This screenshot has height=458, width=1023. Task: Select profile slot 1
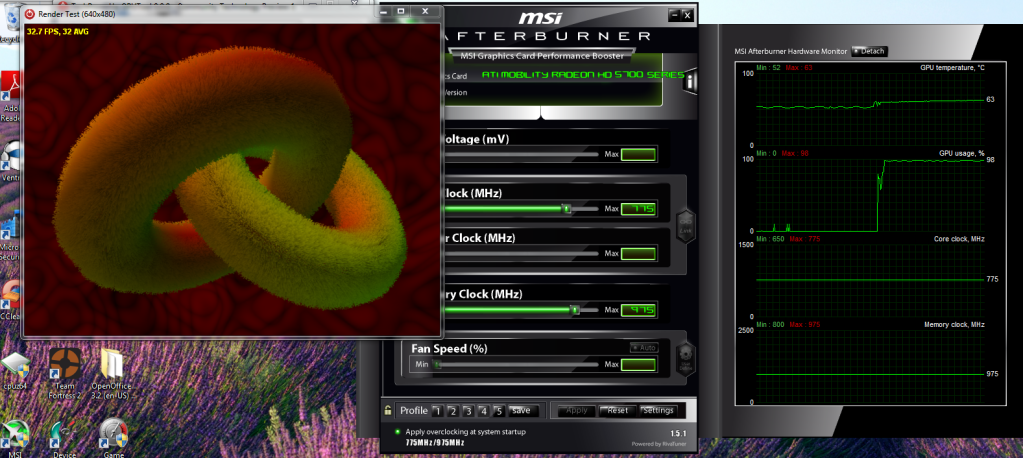pyautogui.click(x=437, y=411)
